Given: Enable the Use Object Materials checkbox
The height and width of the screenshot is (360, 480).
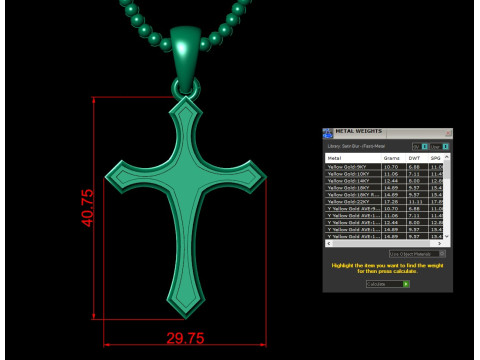Looking at the screenshot, I should pyautogui.click(x=442, y=254).
